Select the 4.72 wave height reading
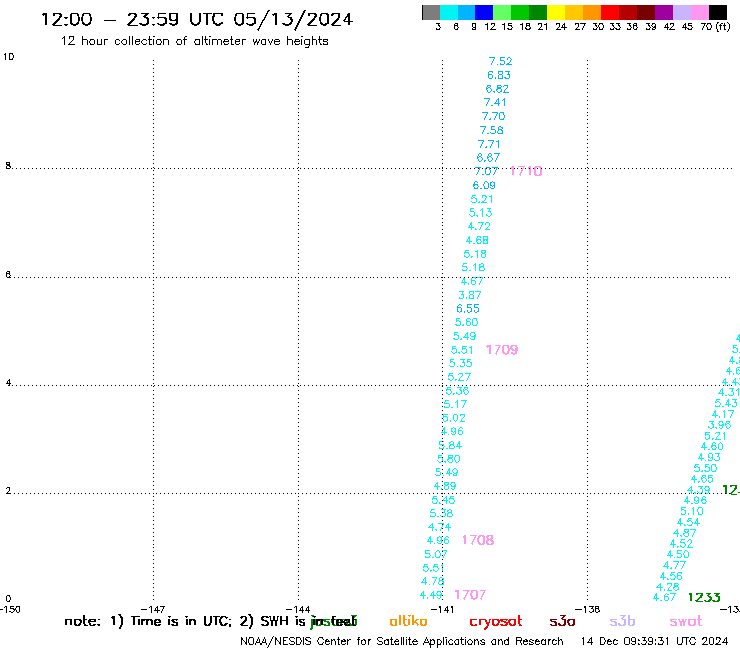This screenshot has width=740, height=650. click(479, 226)
